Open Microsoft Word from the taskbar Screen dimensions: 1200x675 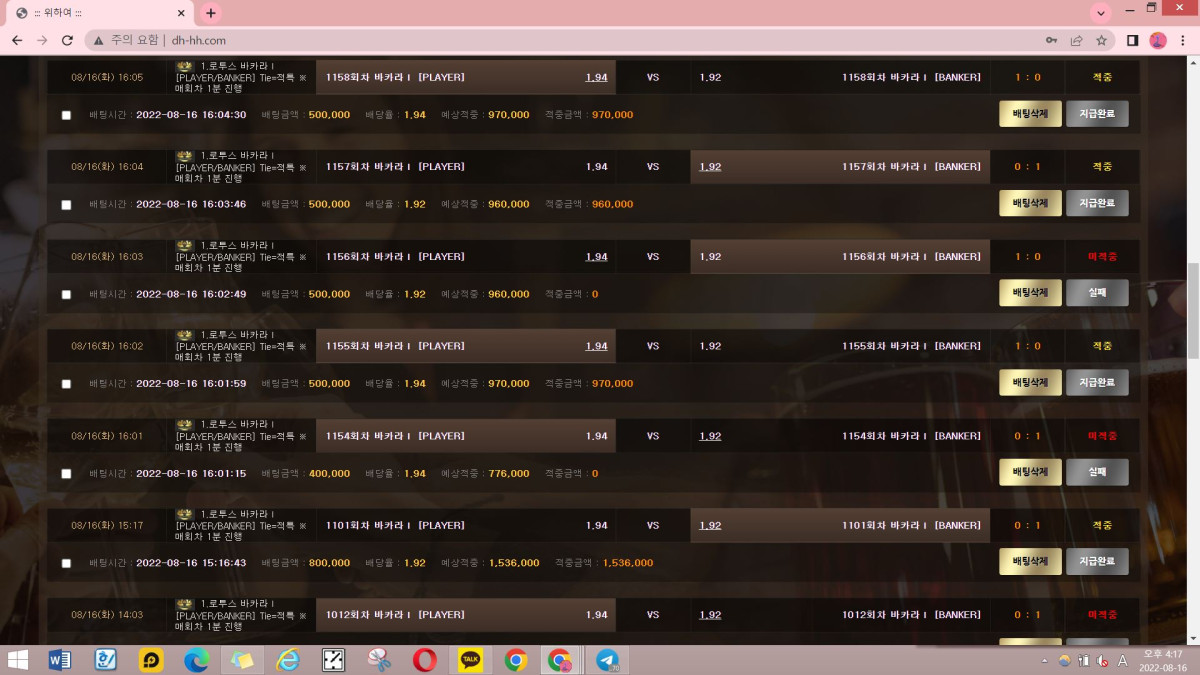[x=60, y=660]
